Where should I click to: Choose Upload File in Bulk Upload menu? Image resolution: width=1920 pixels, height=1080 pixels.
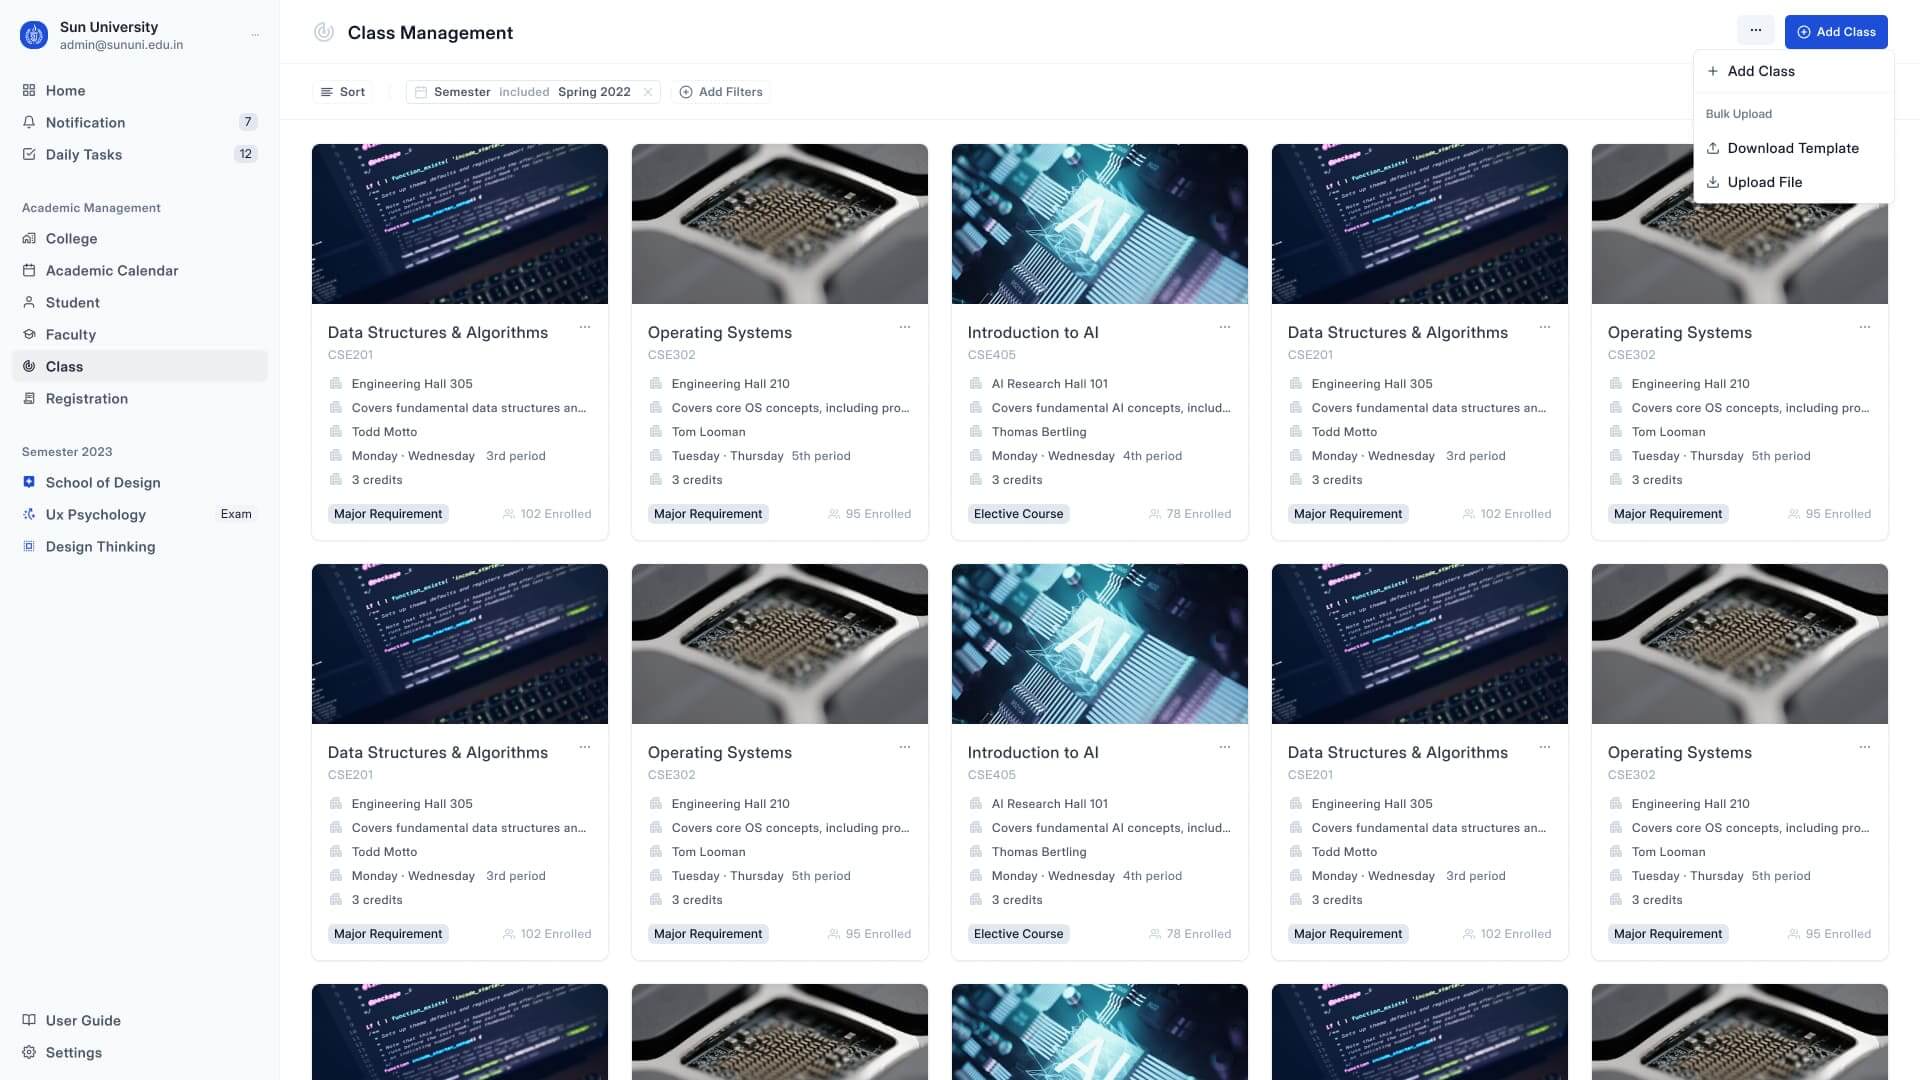click(x=1793, y=182)
